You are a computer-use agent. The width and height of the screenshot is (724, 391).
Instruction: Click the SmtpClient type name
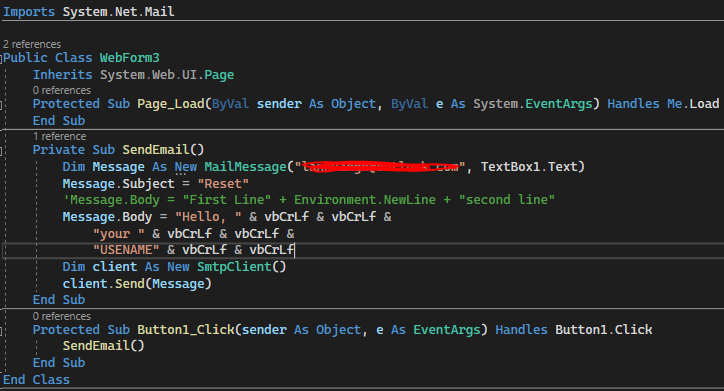(x=235, y=267)
